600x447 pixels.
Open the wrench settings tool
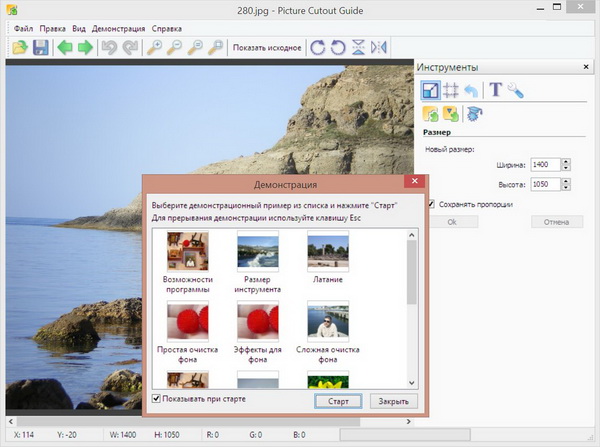click(x=515, y=90)
